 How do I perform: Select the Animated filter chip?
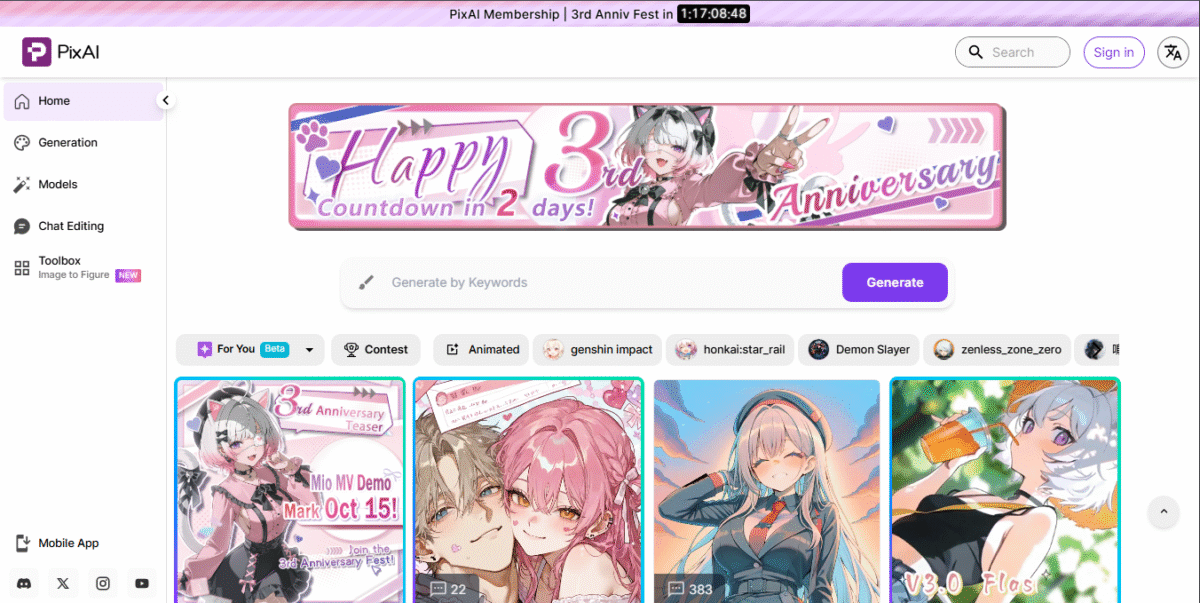[x=483, y=349]
